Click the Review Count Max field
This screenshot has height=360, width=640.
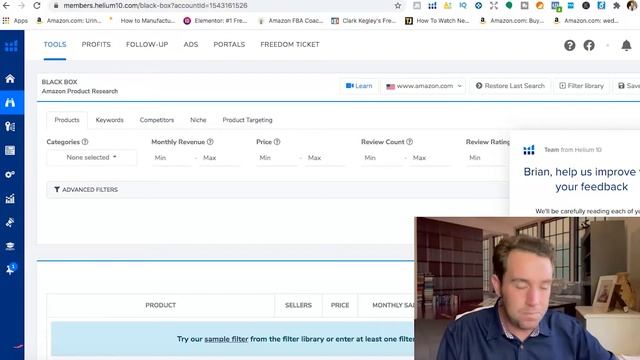click(x=430, y=158)
